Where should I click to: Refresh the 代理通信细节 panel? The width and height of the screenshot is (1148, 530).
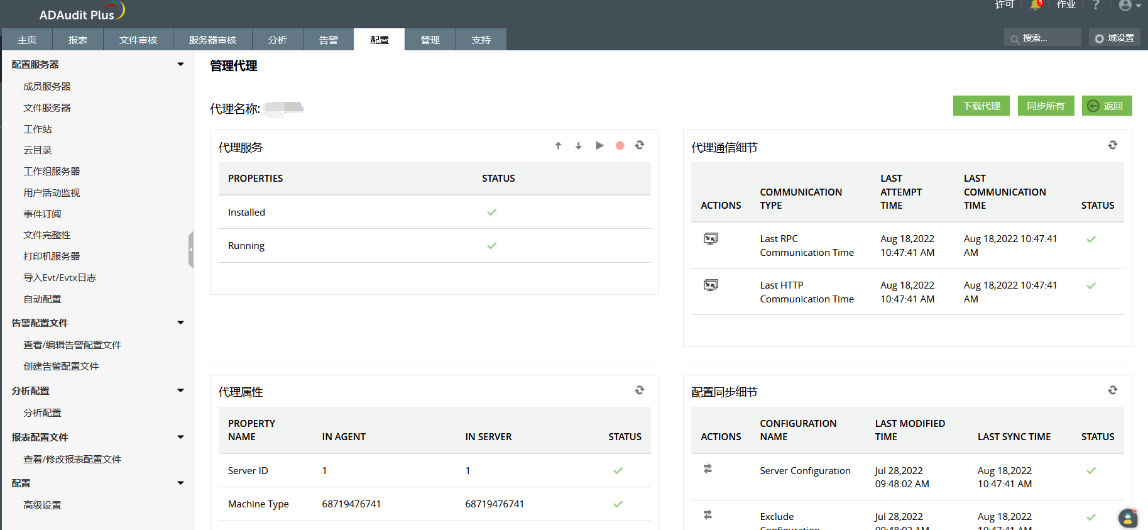[x=1112, y=146]
